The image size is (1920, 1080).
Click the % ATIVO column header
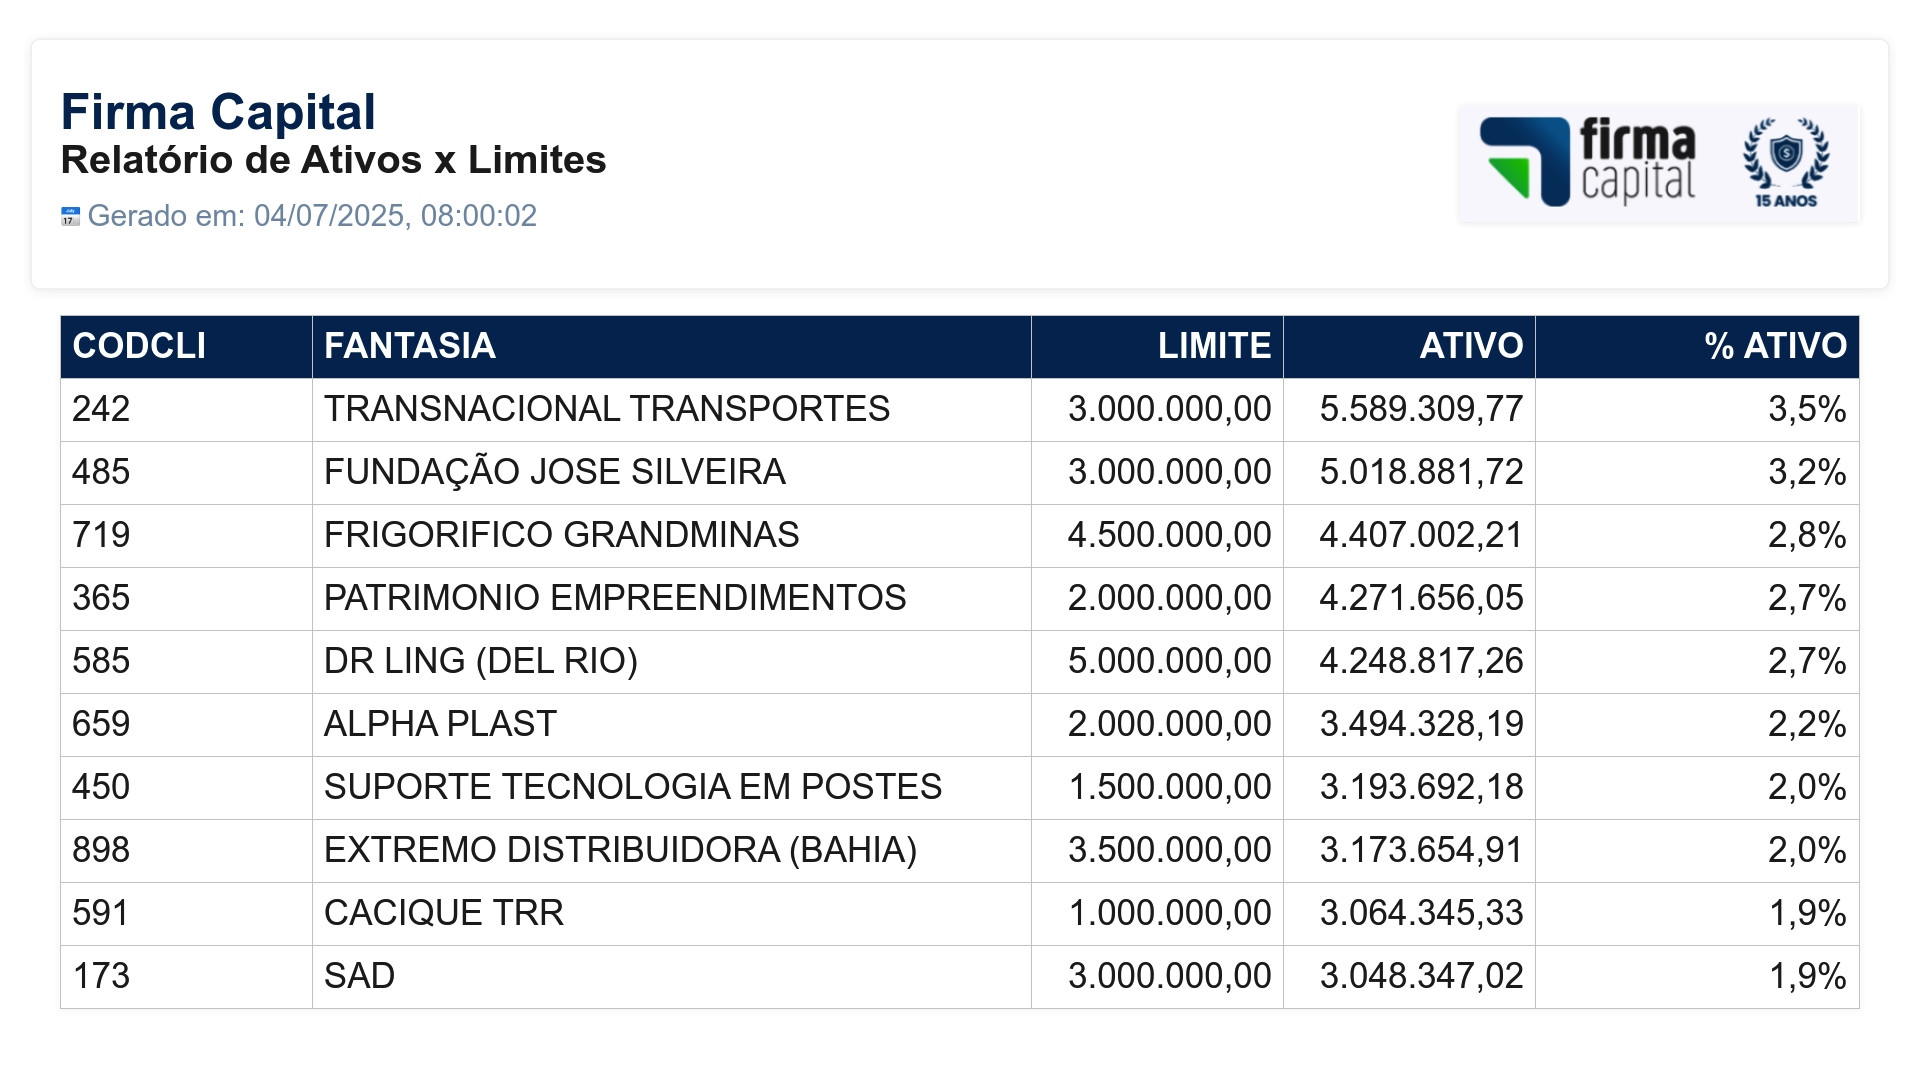coord(1775,346)
